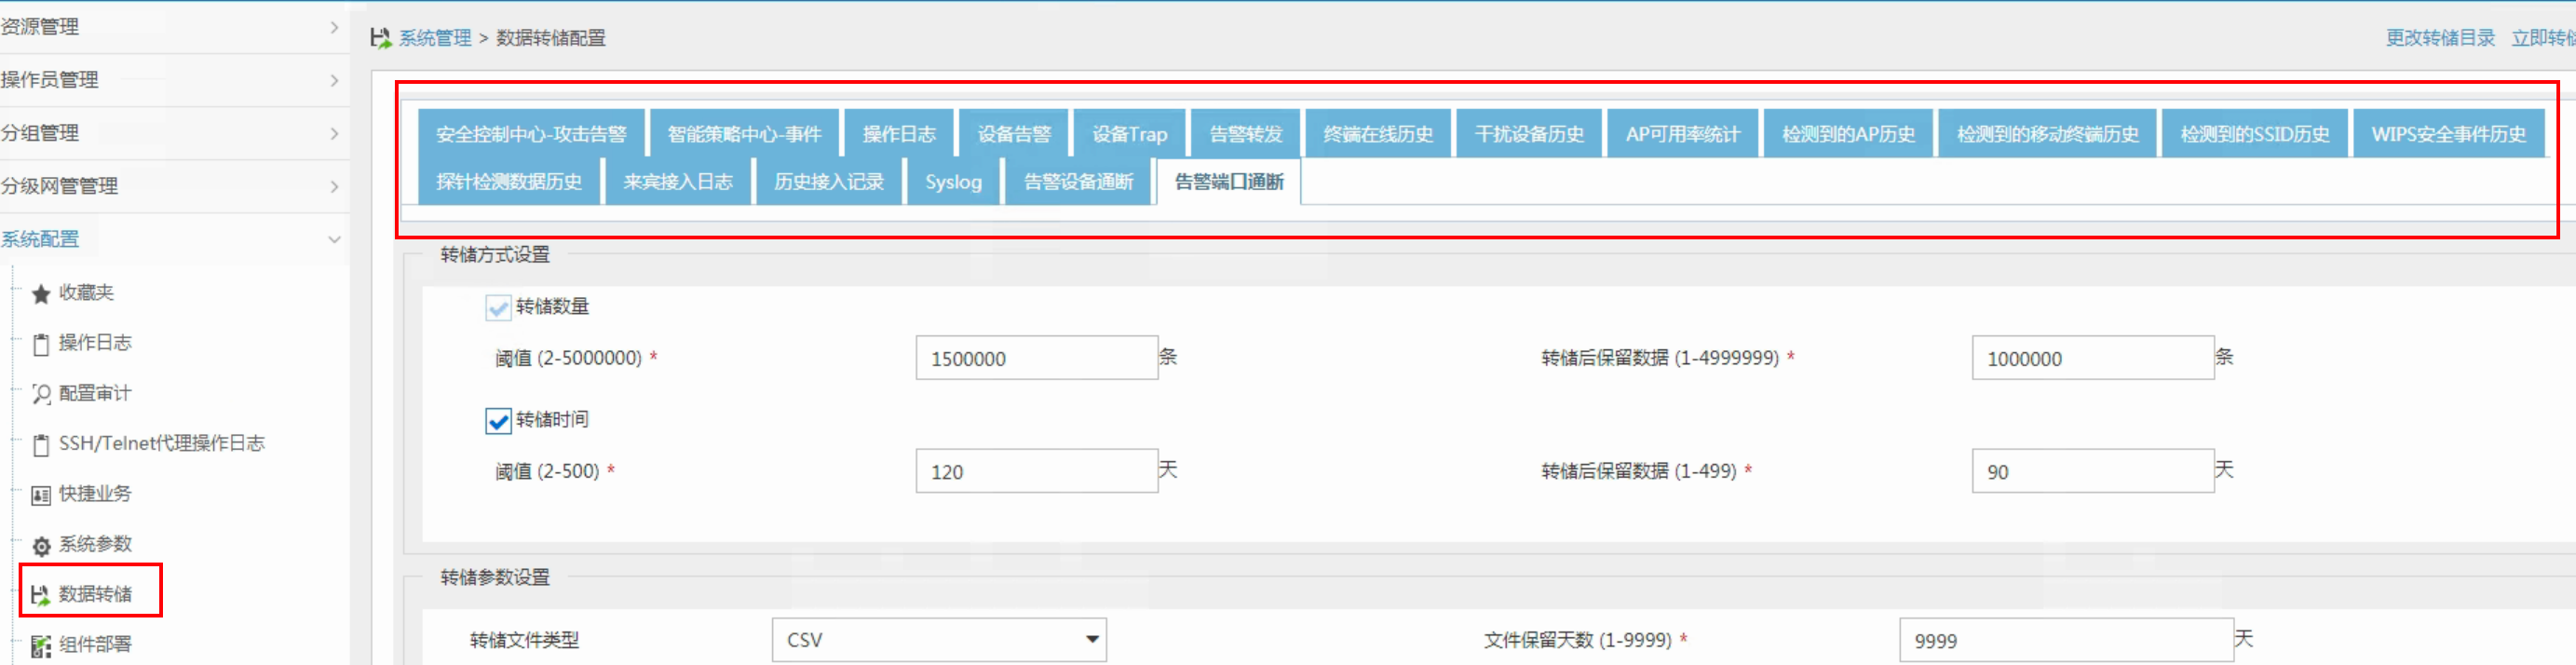Open the 设备告警 tab
The height and width of the screenshot is (665, 2576).
point(1014,133)
